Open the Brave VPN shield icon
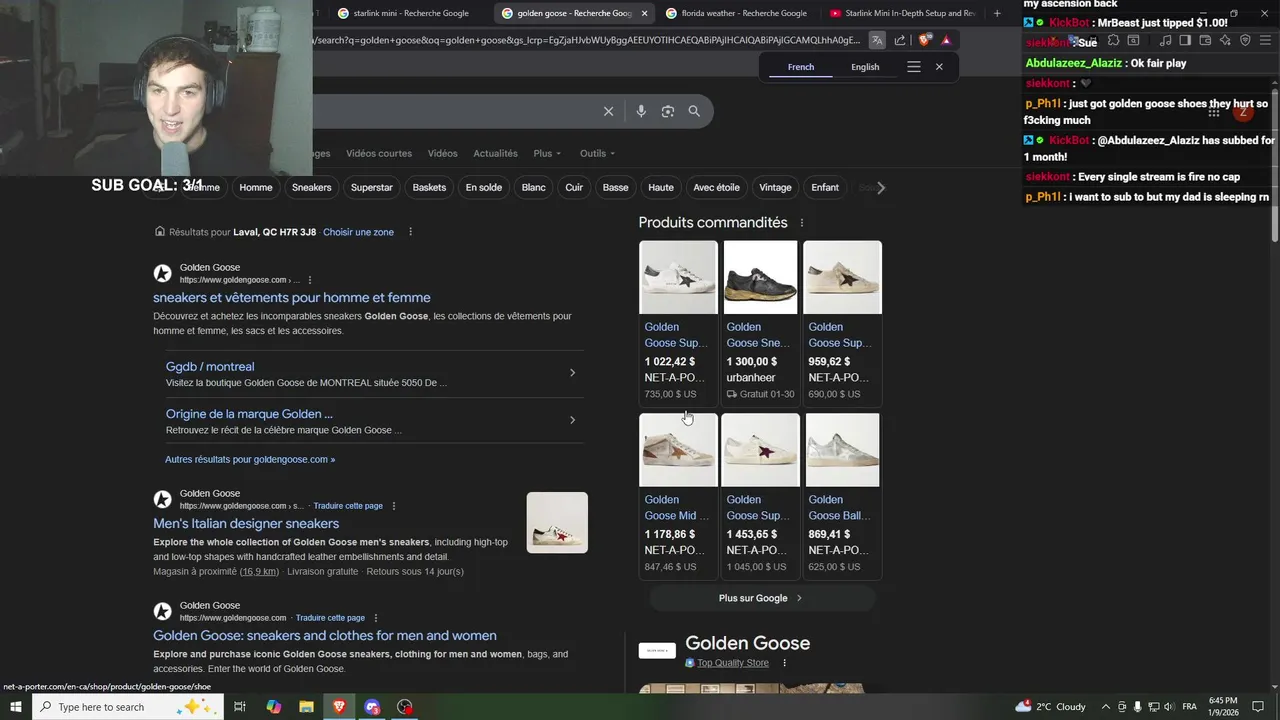The image size is (1280, 720). click(x=1245, y=40)
